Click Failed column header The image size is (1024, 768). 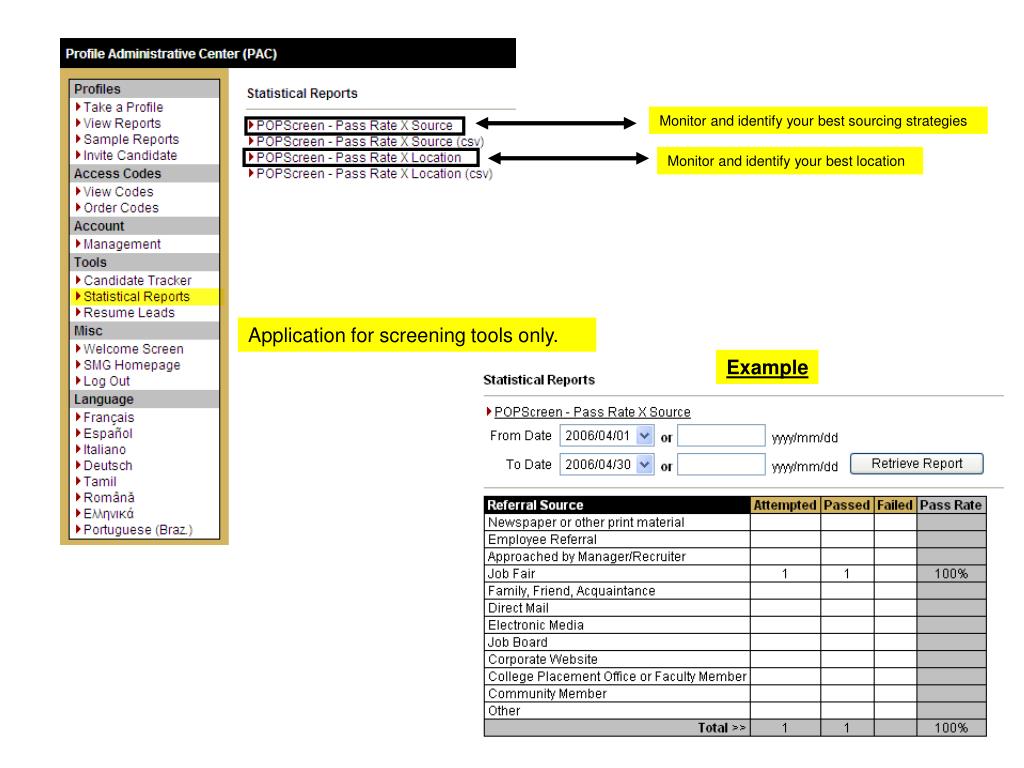coord(895,505)
